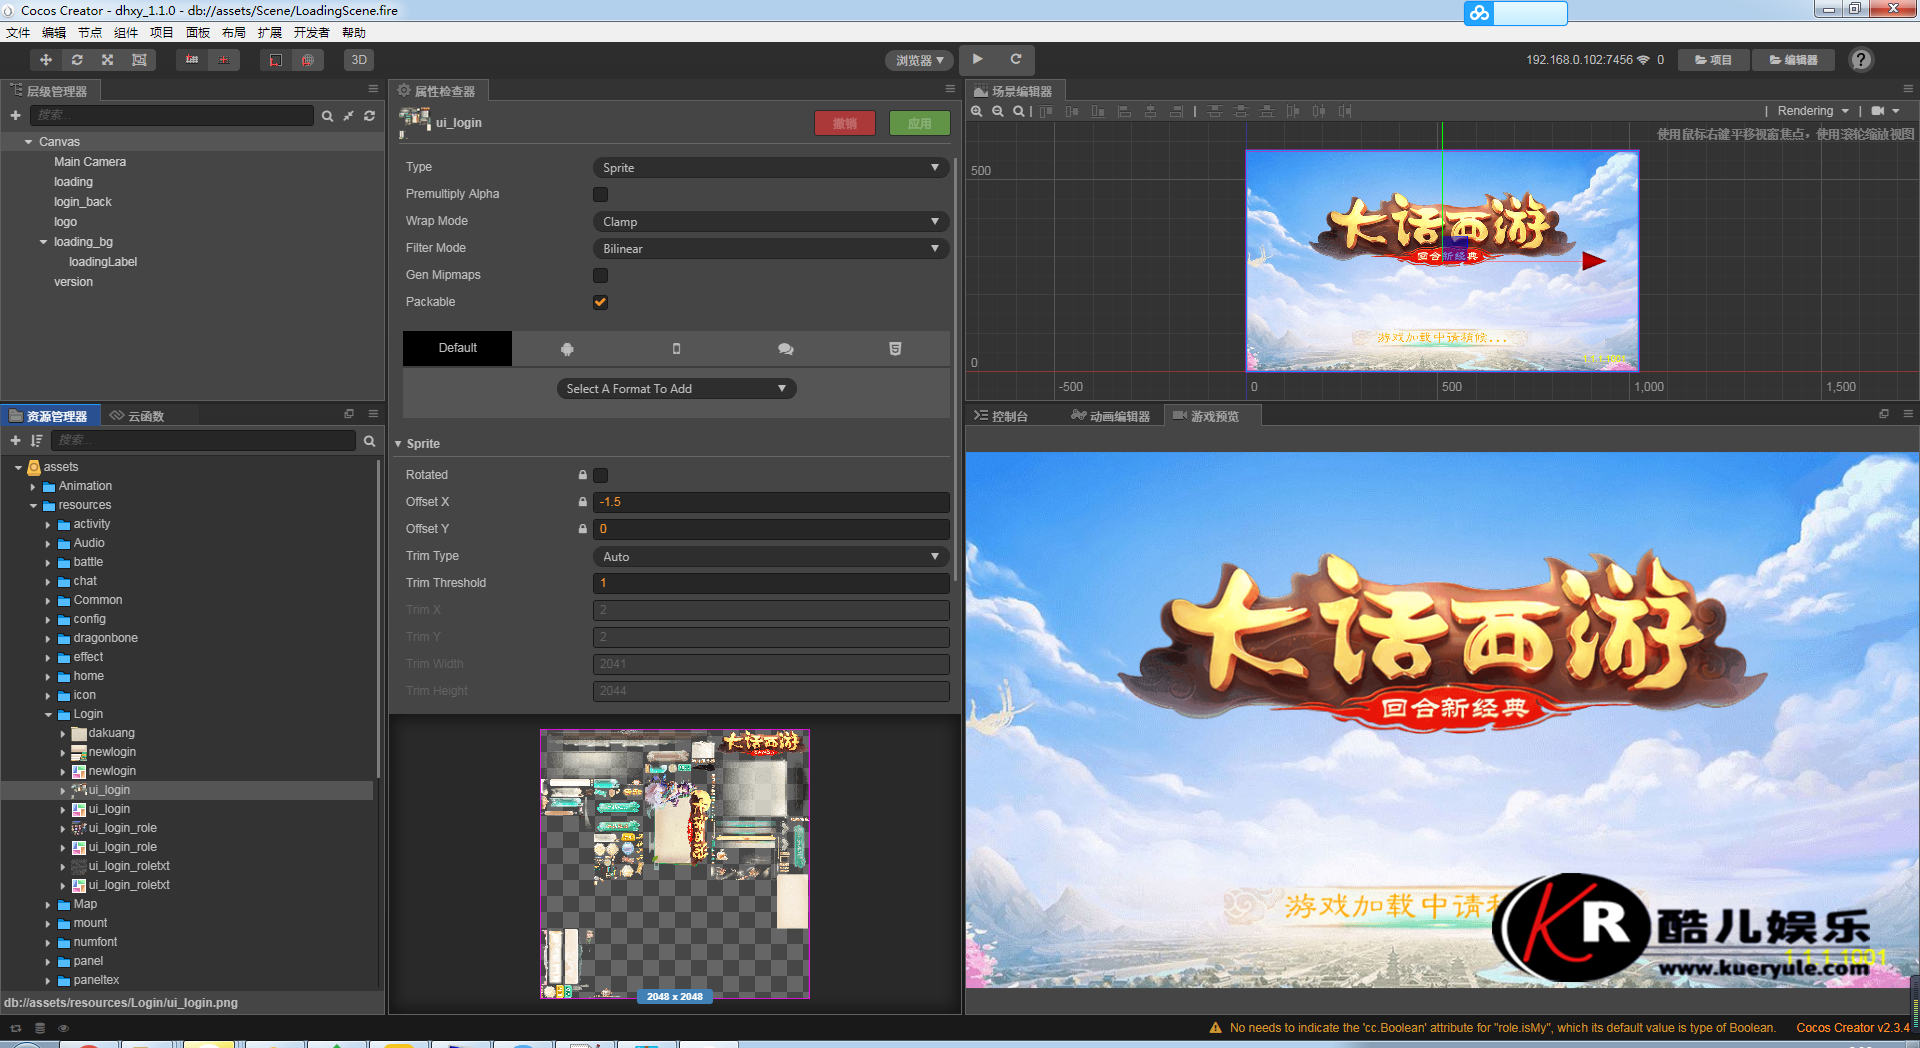Select the Android platform tab icon
The image size is (1920, 1048).
click(567, 349)
